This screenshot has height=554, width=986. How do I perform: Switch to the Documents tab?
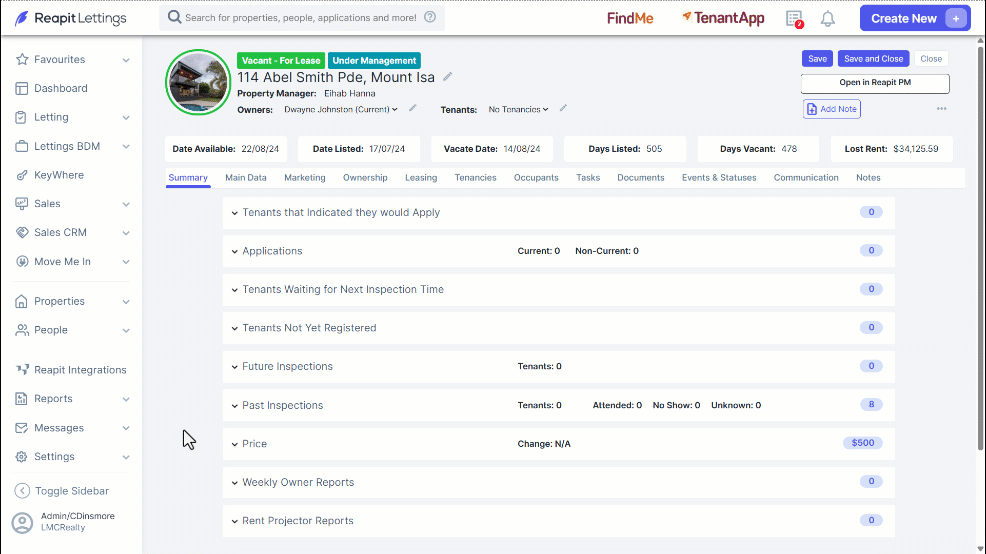tap(641, 178)
